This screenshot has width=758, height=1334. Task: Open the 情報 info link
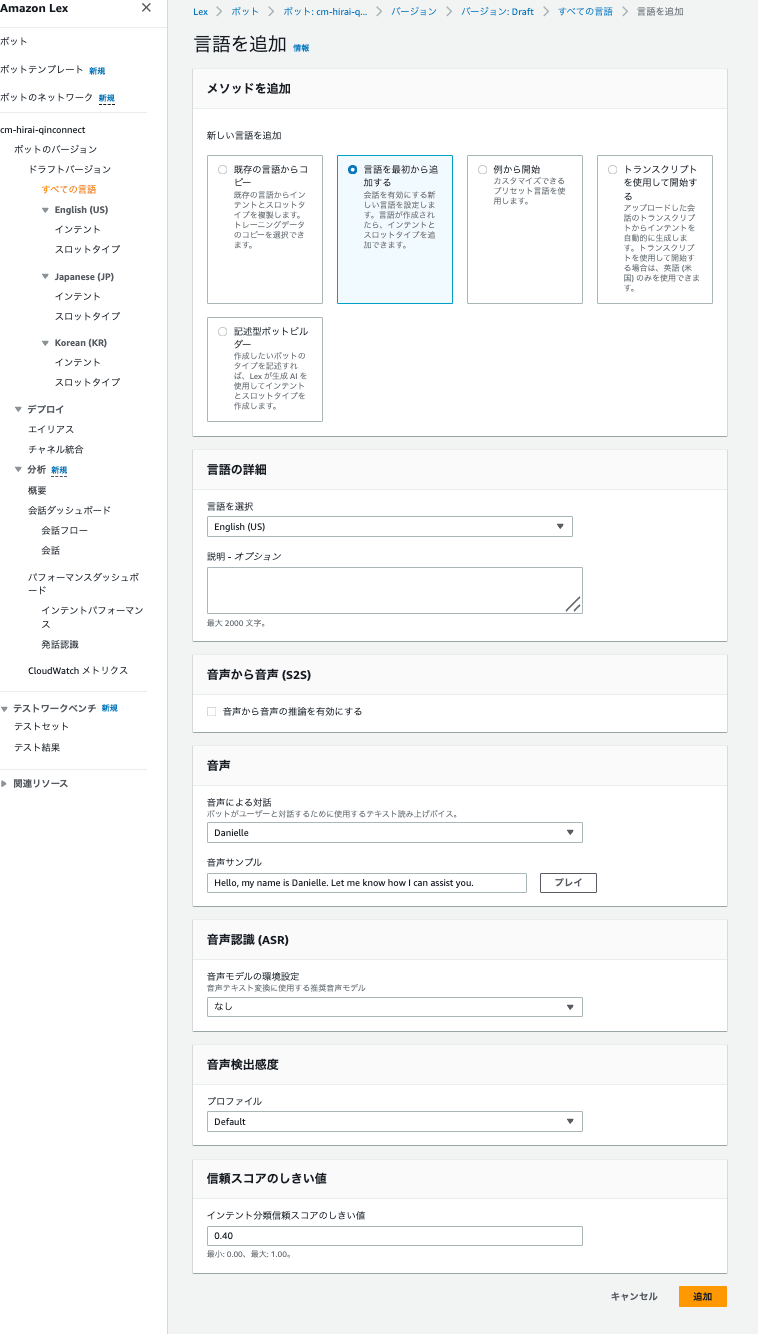click(x=301, y=48)
